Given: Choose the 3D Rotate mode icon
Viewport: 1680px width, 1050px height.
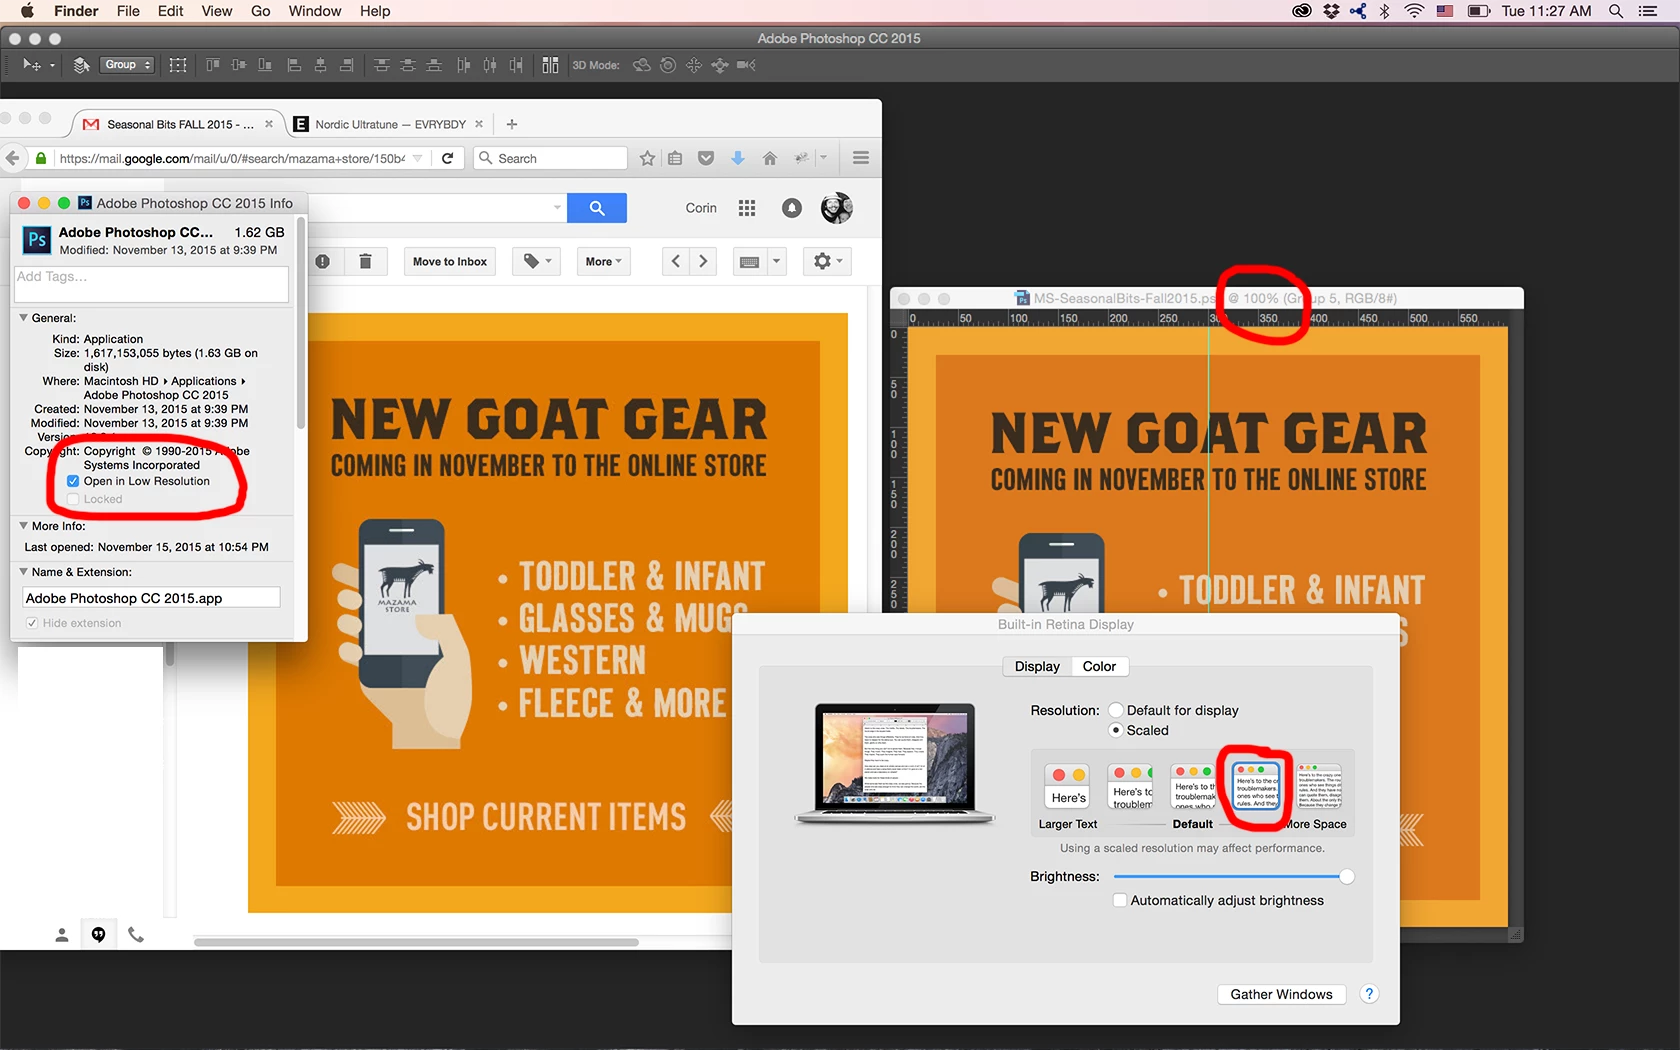Looking at the screenshot, I should coord(642,65).
